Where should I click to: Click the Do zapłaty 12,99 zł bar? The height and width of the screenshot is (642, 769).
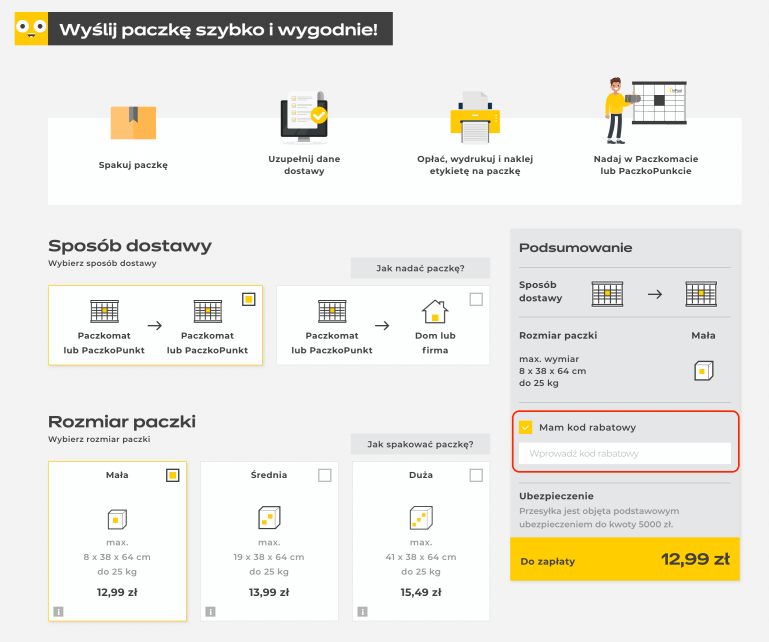pos(625,559)
